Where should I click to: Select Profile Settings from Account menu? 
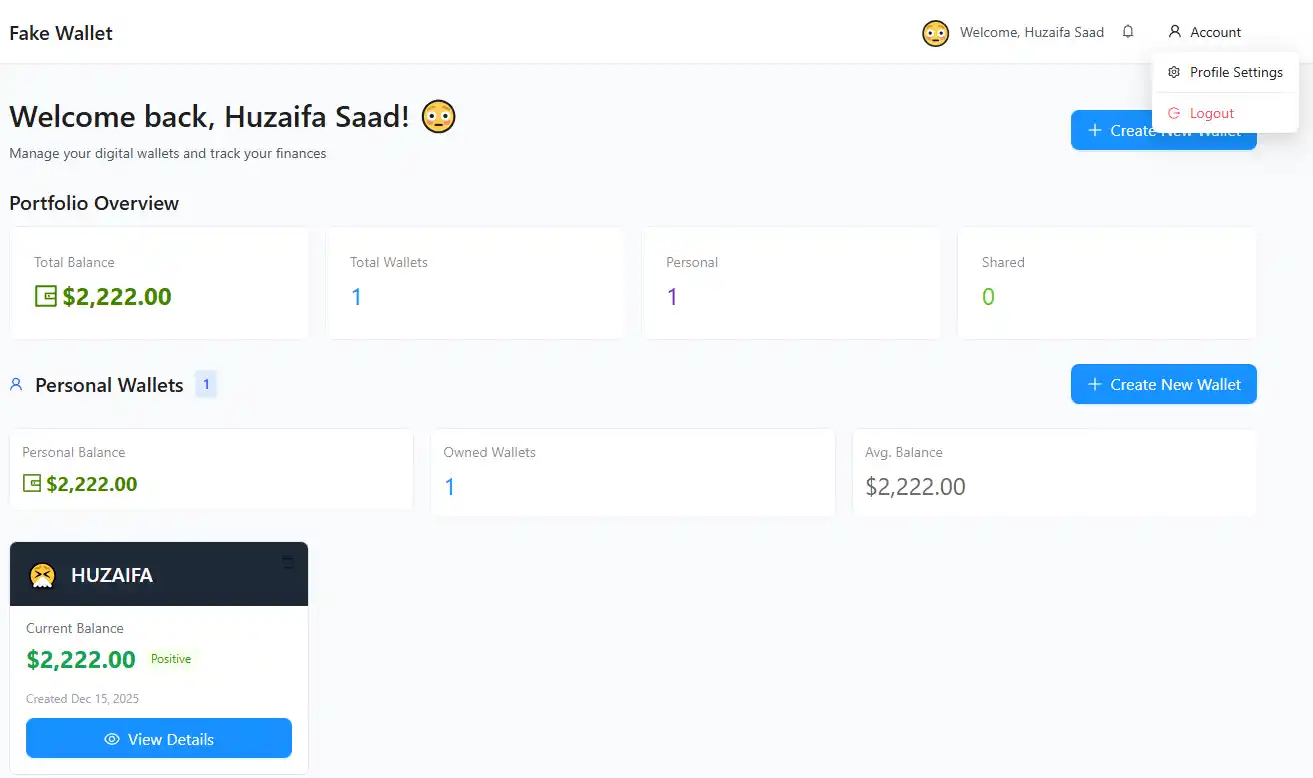(x=1225, y=72)
